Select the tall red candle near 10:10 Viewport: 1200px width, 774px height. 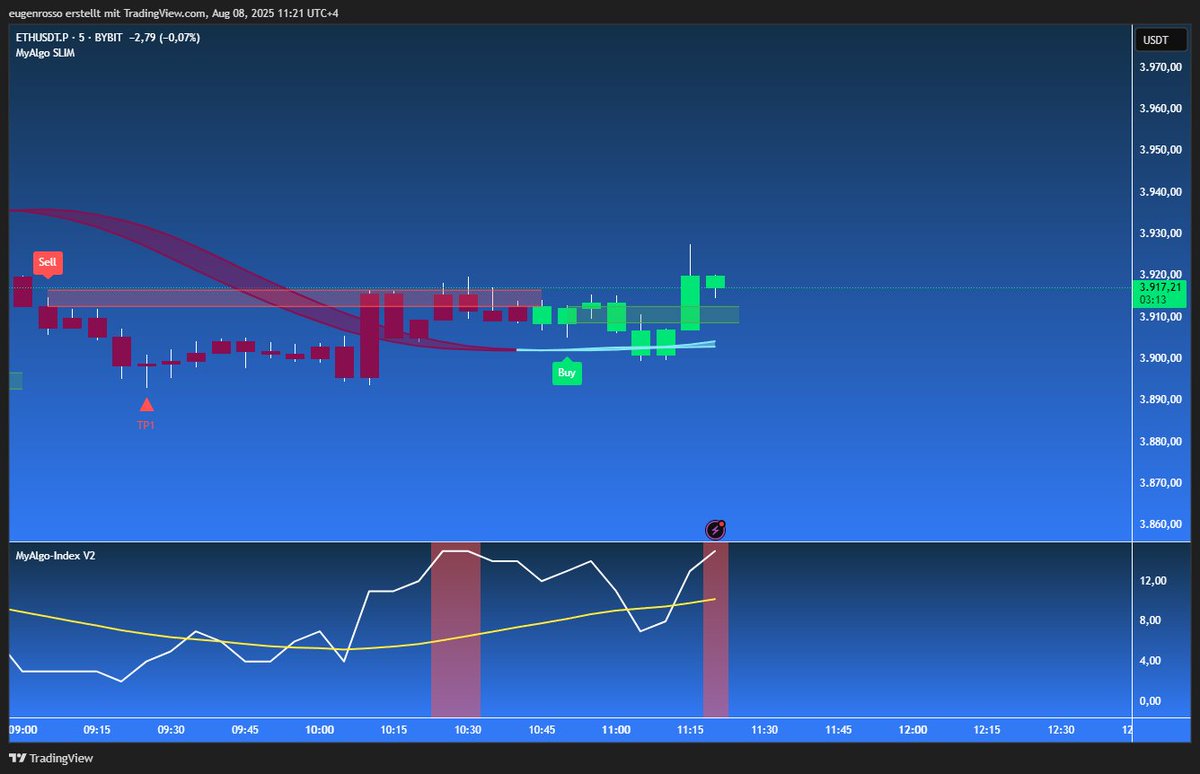click(369, 335)
